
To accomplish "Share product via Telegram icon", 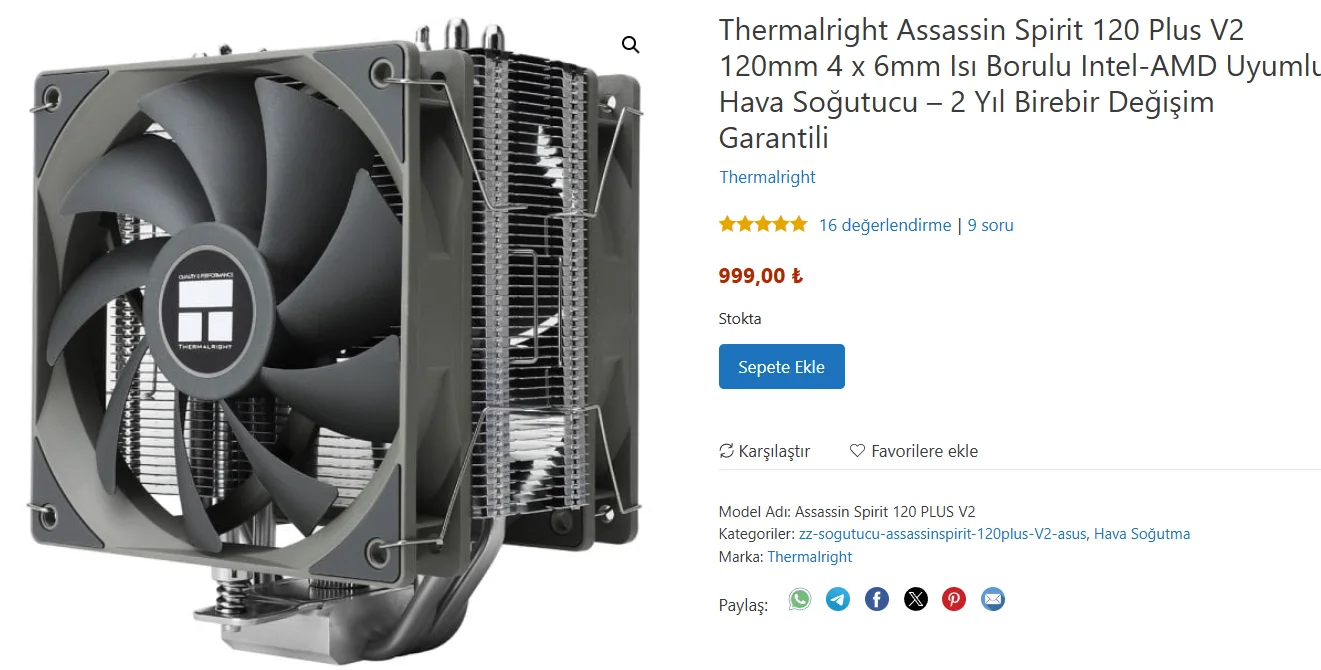I will pos(838,599).
